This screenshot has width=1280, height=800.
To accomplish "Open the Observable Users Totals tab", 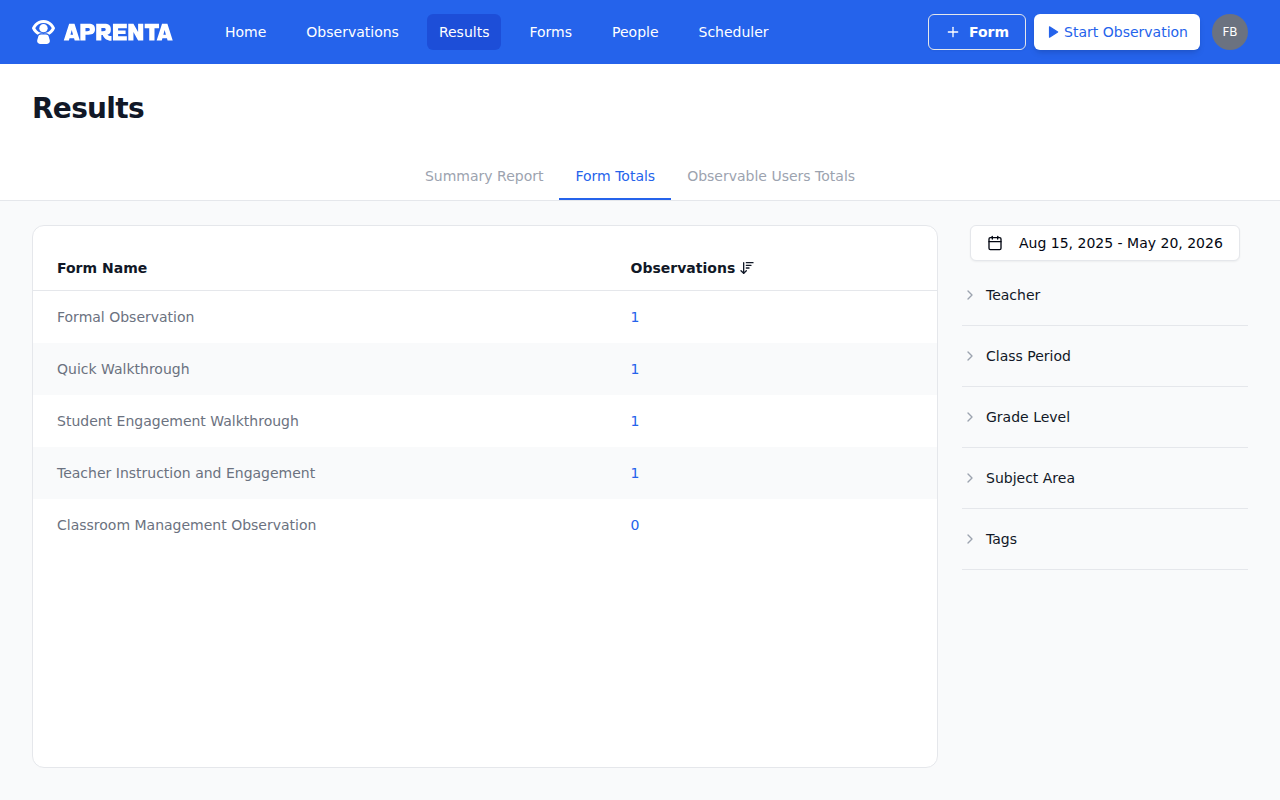I will [x=771, y=176].
